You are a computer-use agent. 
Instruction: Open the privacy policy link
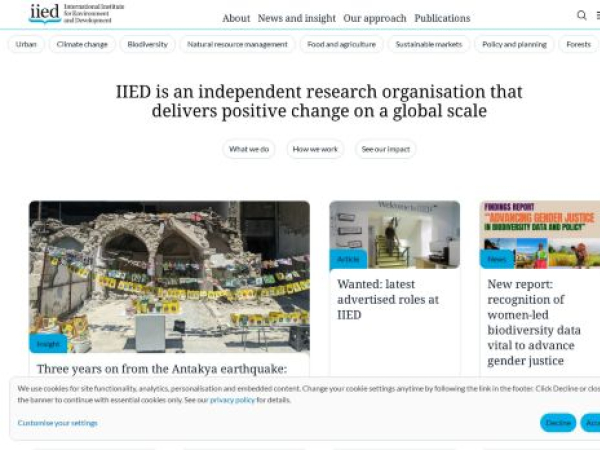(232, 400)
